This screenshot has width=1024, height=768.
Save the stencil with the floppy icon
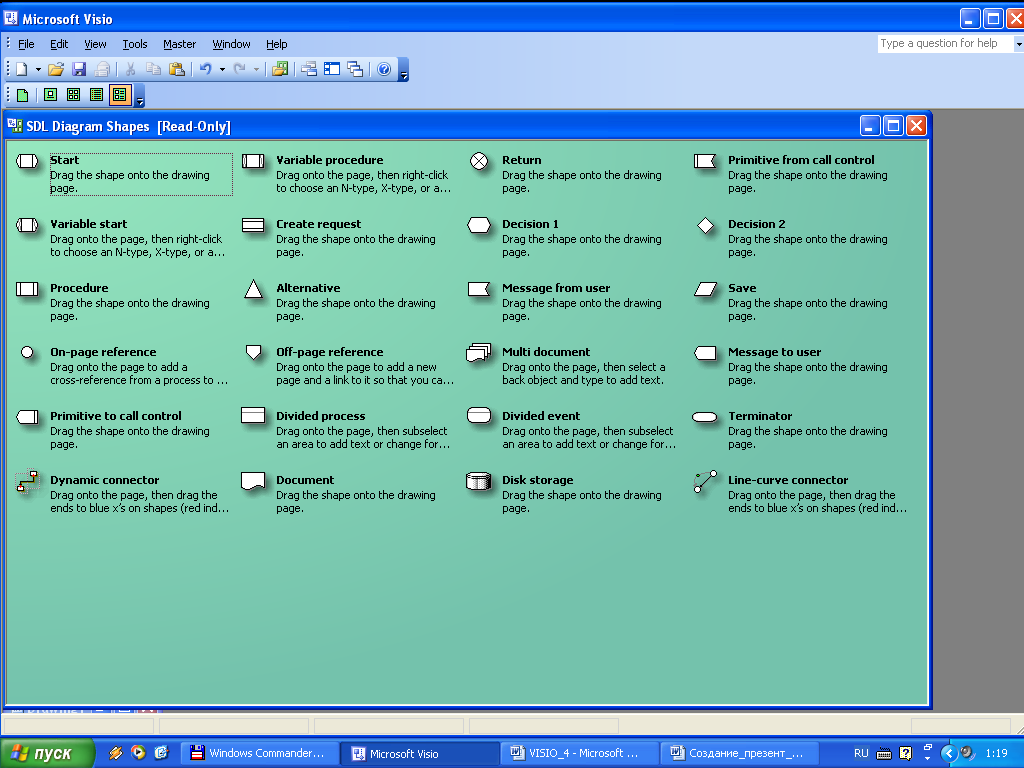pos(79,69)
